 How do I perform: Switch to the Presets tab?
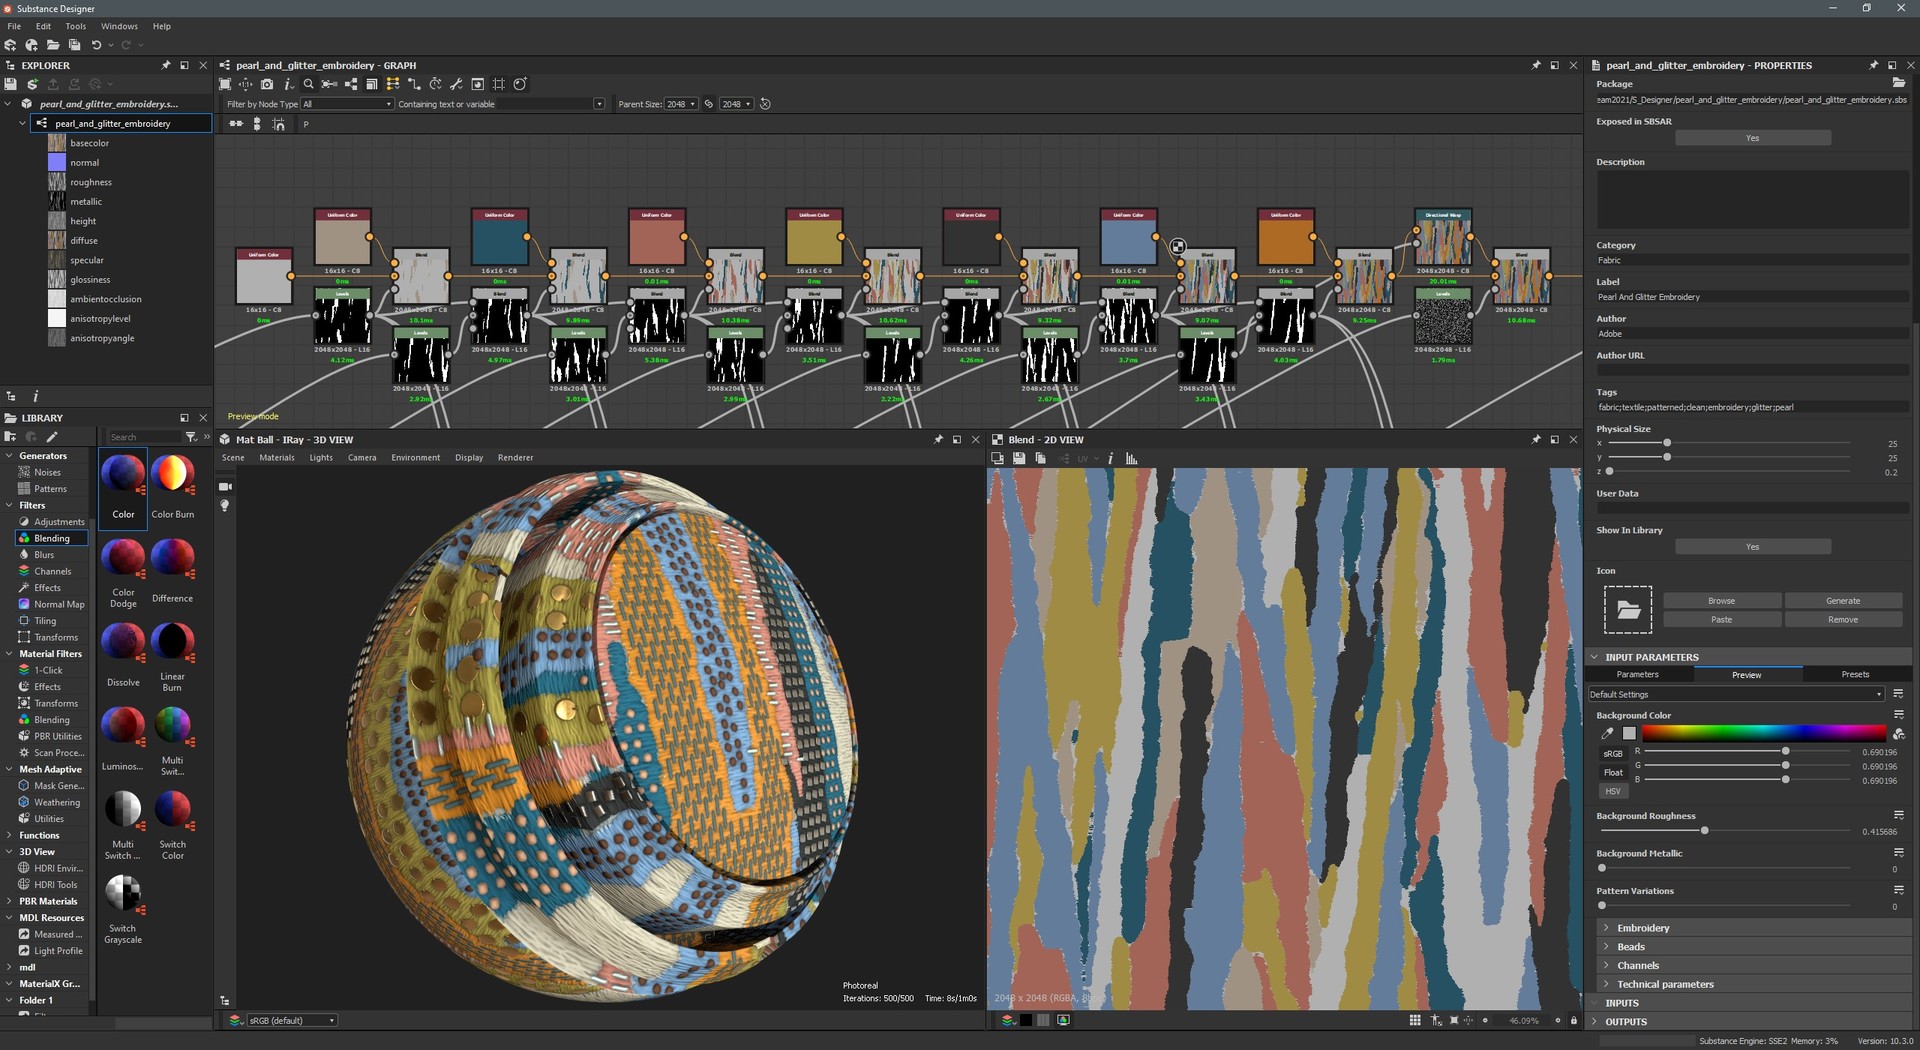point(1855,675)
